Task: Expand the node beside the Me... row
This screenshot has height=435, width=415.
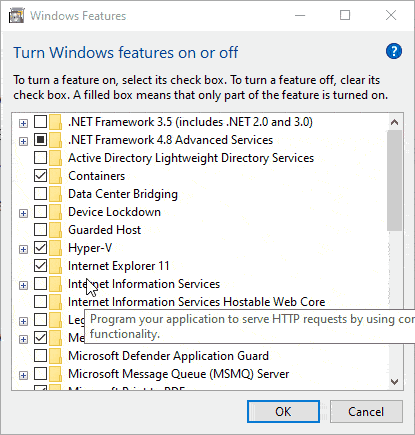Action: tap(23, 339)
